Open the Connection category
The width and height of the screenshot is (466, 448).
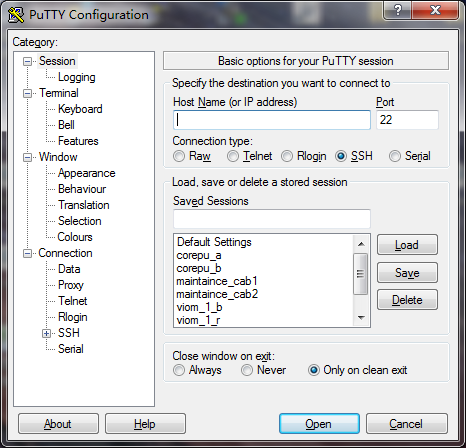click(x=65, y=253)
